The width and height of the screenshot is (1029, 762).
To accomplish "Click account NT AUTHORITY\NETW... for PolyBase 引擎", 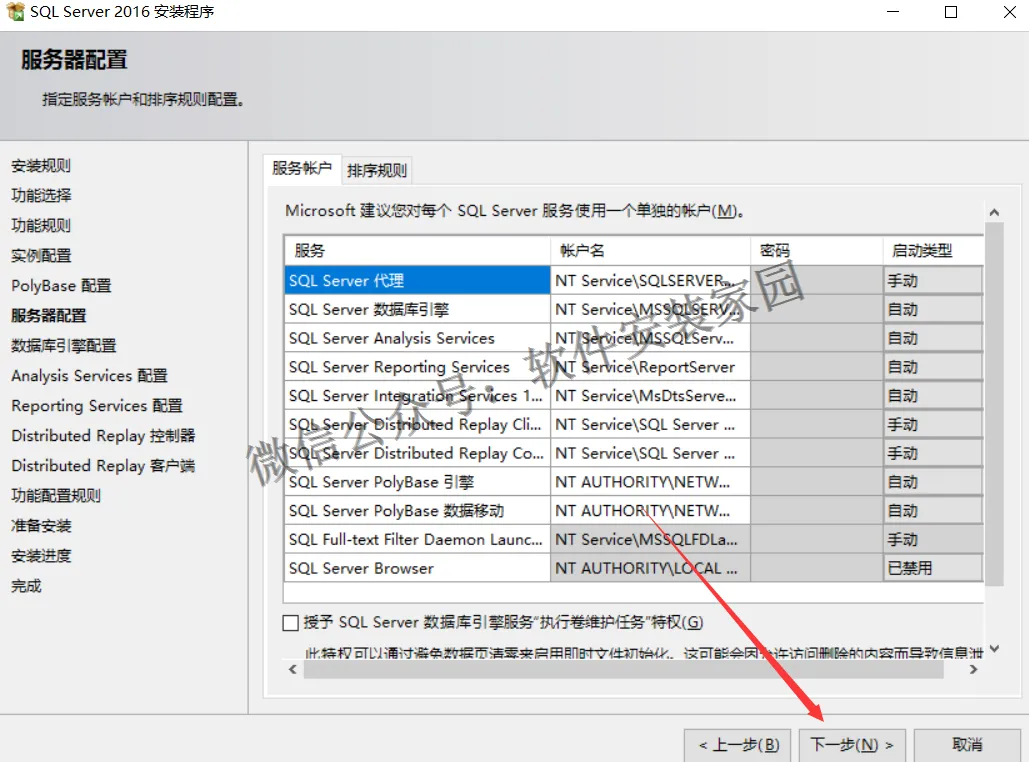I will pyautogui.click(x=650, y=482).
